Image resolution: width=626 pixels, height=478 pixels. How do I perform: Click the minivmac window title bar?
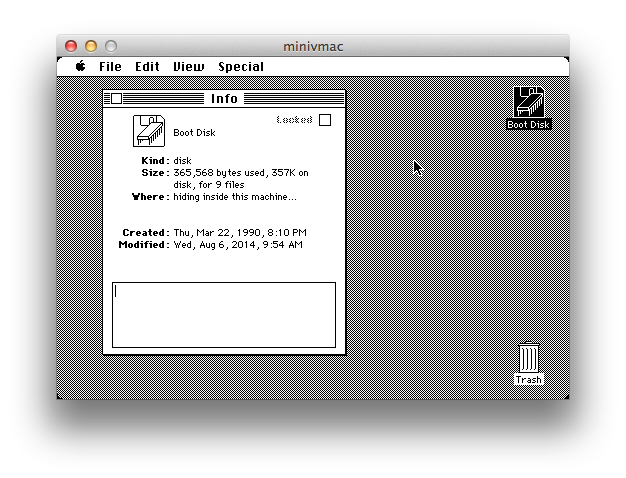(x=313, y=46)
